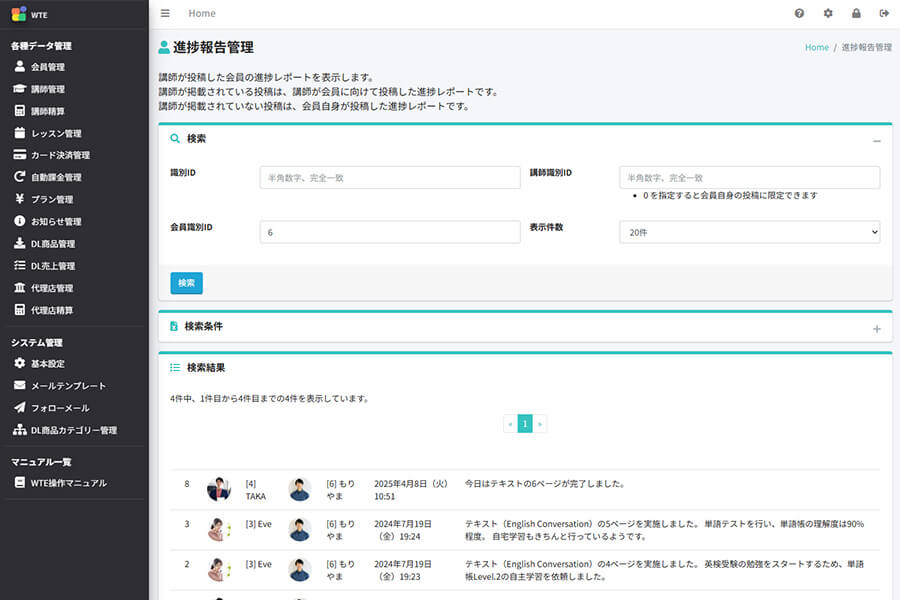Collapse the 検索 search panel

click(877, 139)
